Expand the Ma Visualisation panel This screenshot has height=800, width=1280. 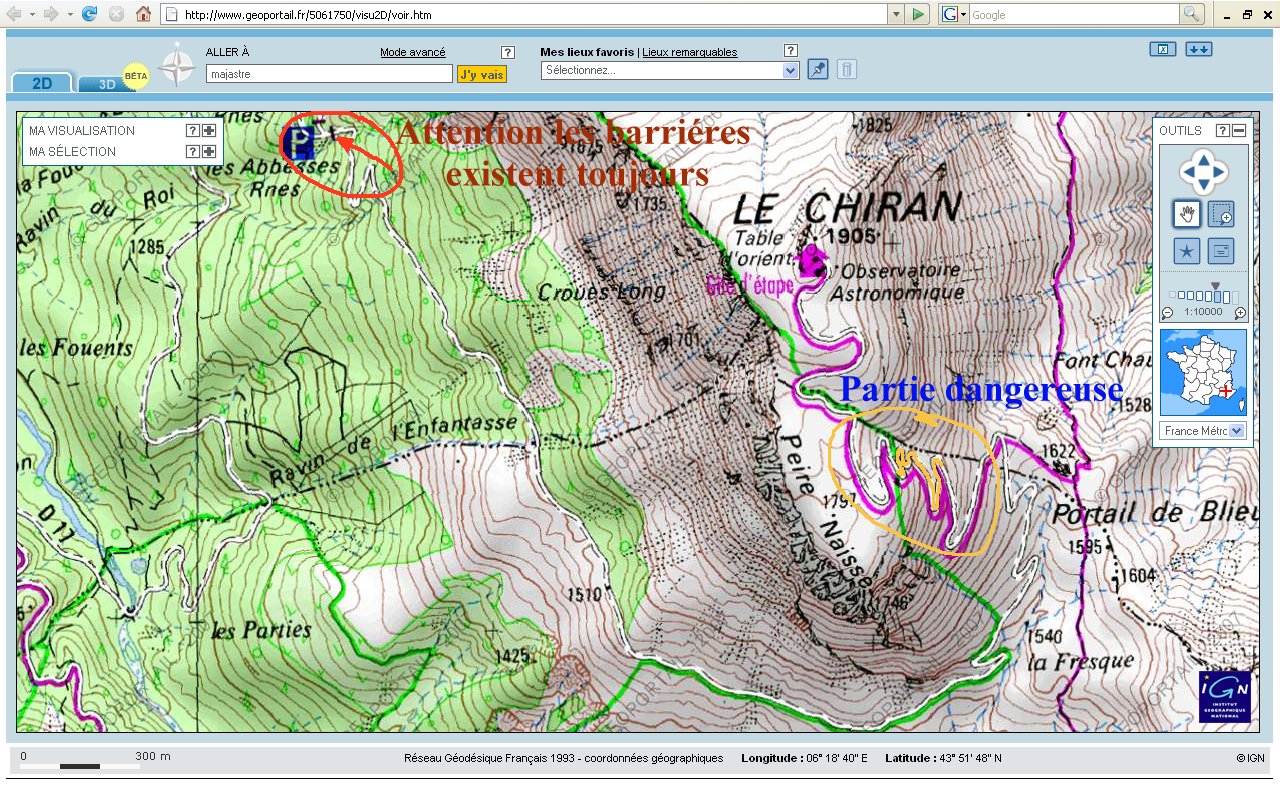coord(209,130)
